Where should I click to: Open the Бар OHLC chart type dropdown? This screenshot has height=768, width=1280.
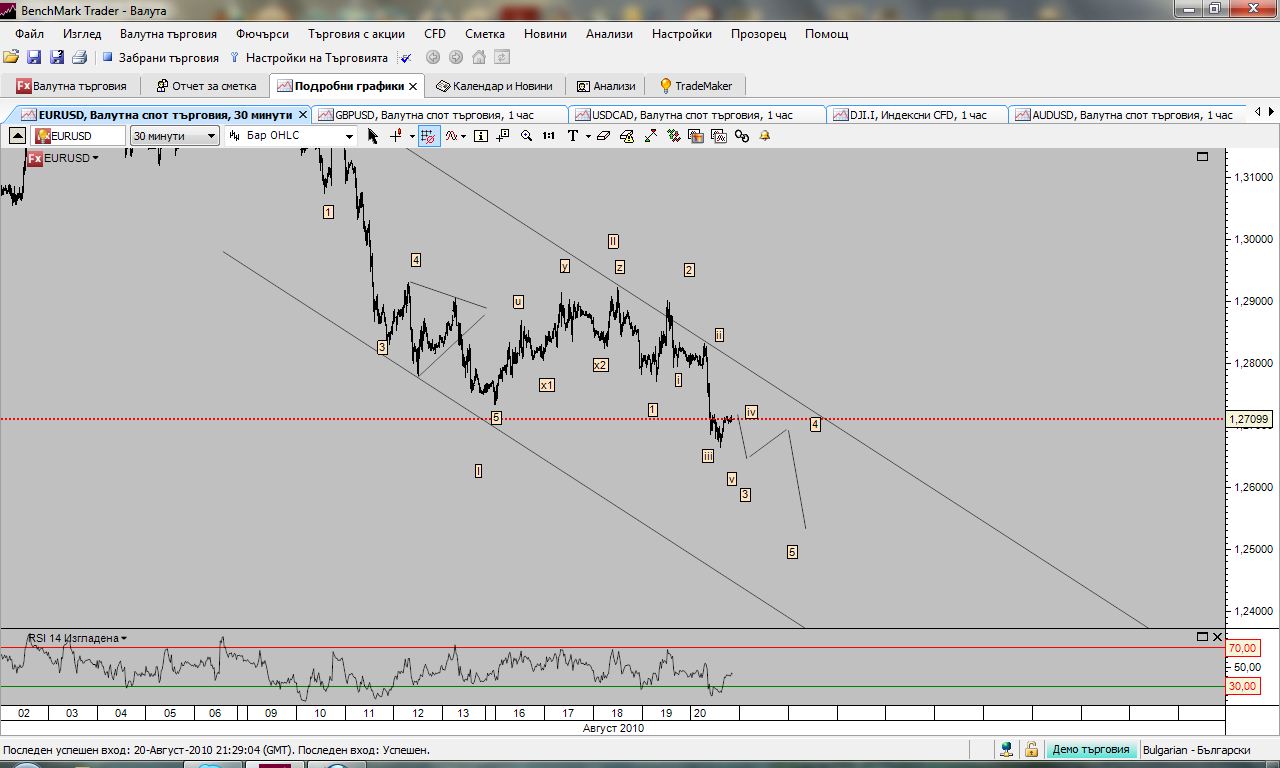click(290, 136)
